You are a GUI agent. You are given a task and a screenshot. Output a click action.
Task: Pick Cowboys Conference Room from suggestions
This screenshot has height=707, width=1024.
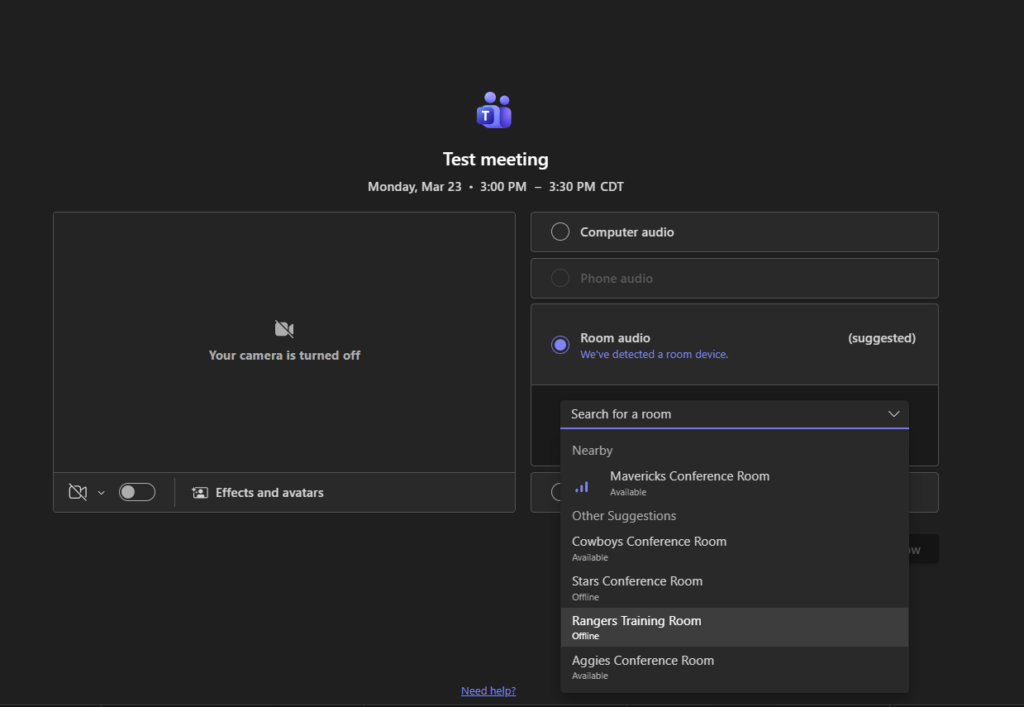[x=649, y=548]
